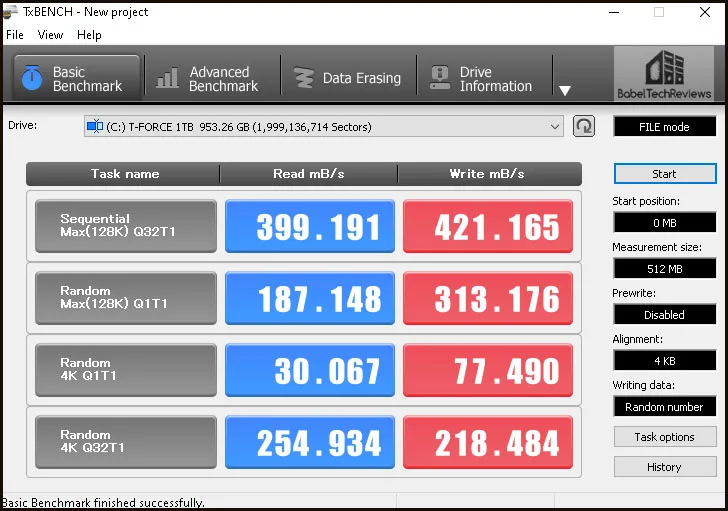Open the File menu
The height and width of the screenshot is (511, 728).
pos(15,35)
